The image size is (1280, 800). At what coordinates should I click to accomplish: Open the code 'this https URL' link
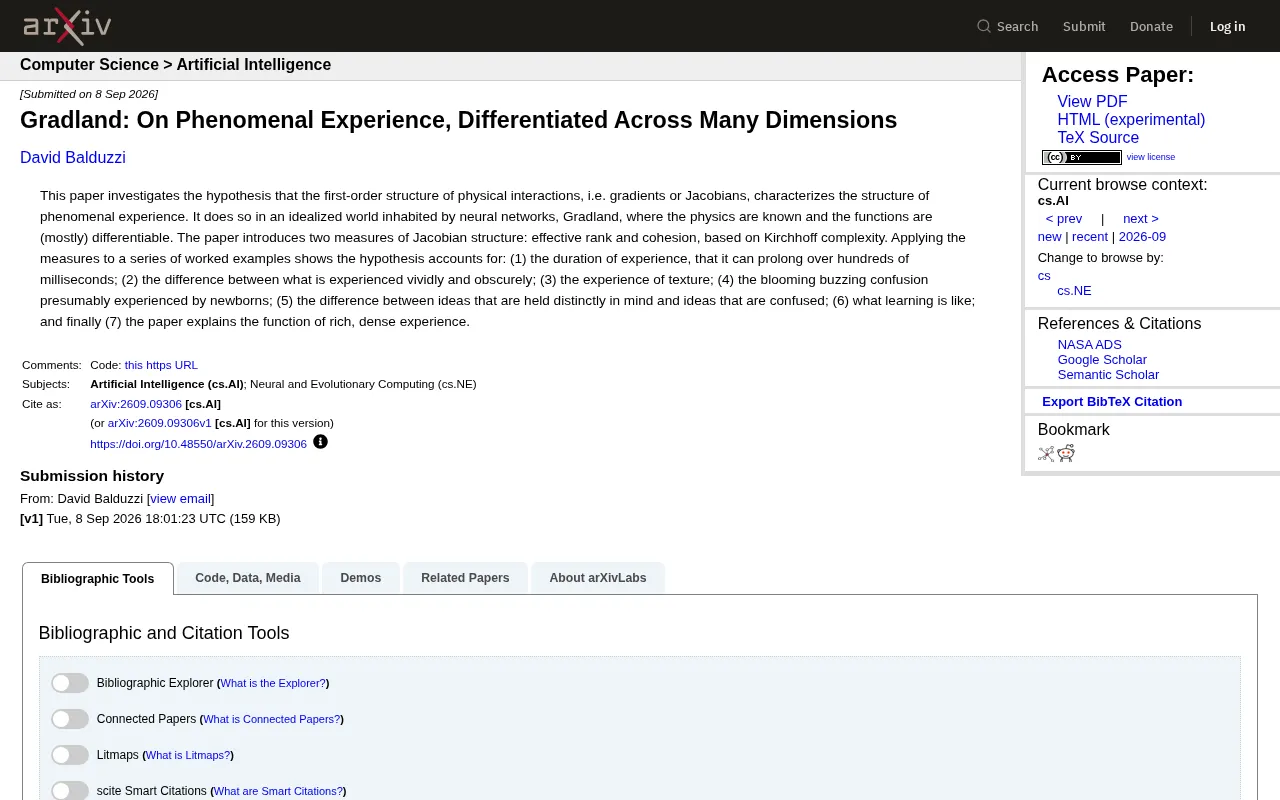[x=161, y=365]
